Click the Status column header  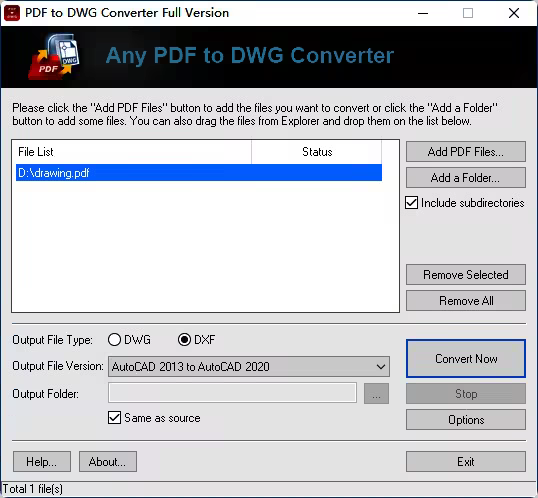click(x=316, y=152)
